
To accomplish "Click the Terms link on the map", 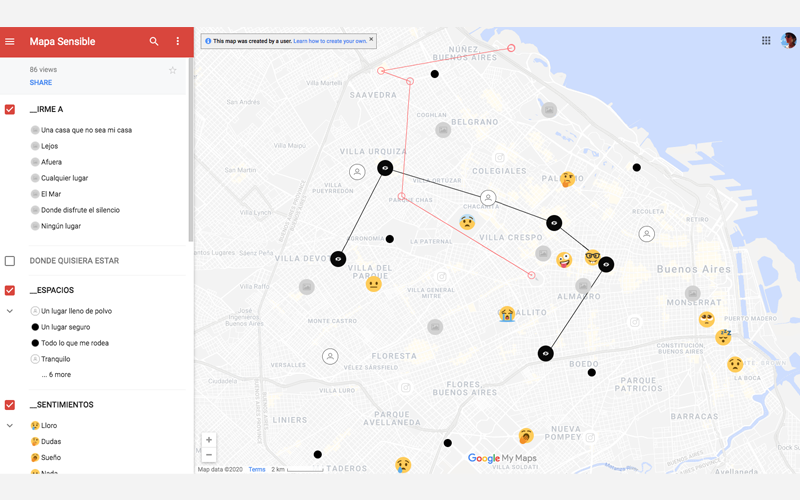I will pyautogui.click(x=257, y=469).
